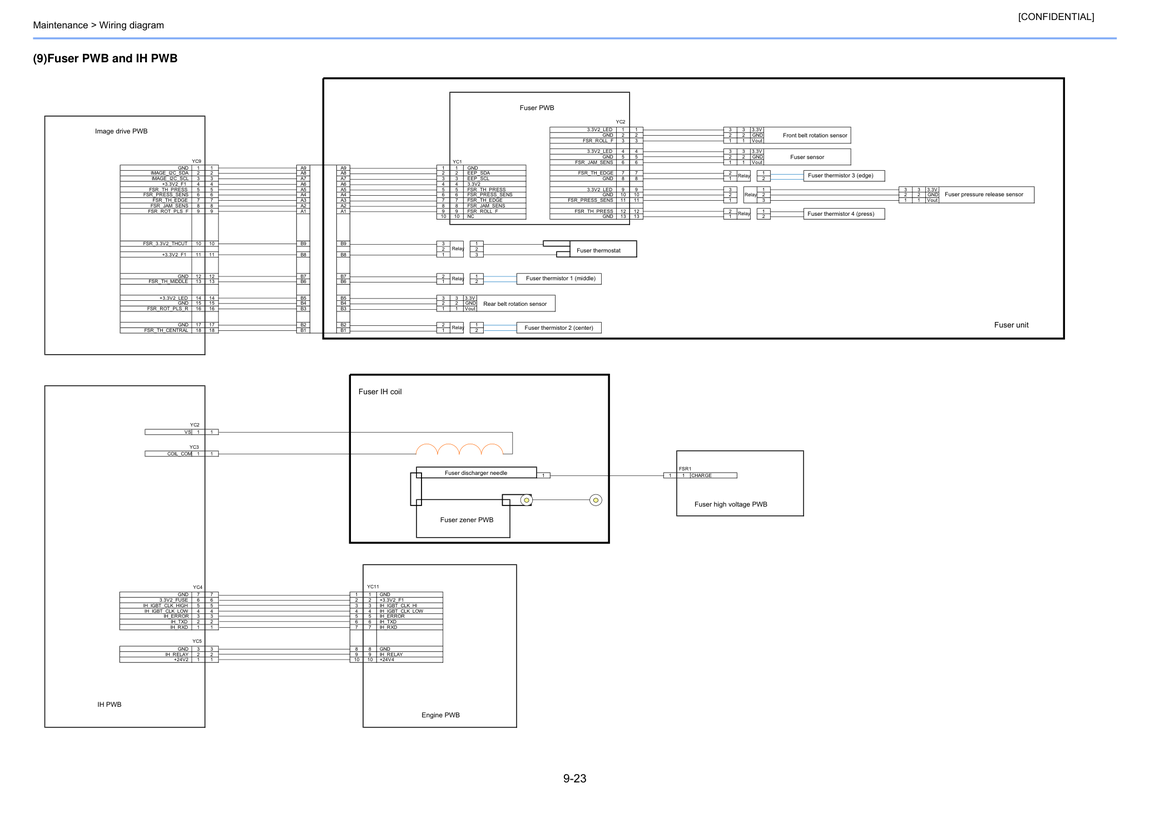1150x813 pixels.
Task: Click the "YC4" connector label
Action: [x=197, y=587]
